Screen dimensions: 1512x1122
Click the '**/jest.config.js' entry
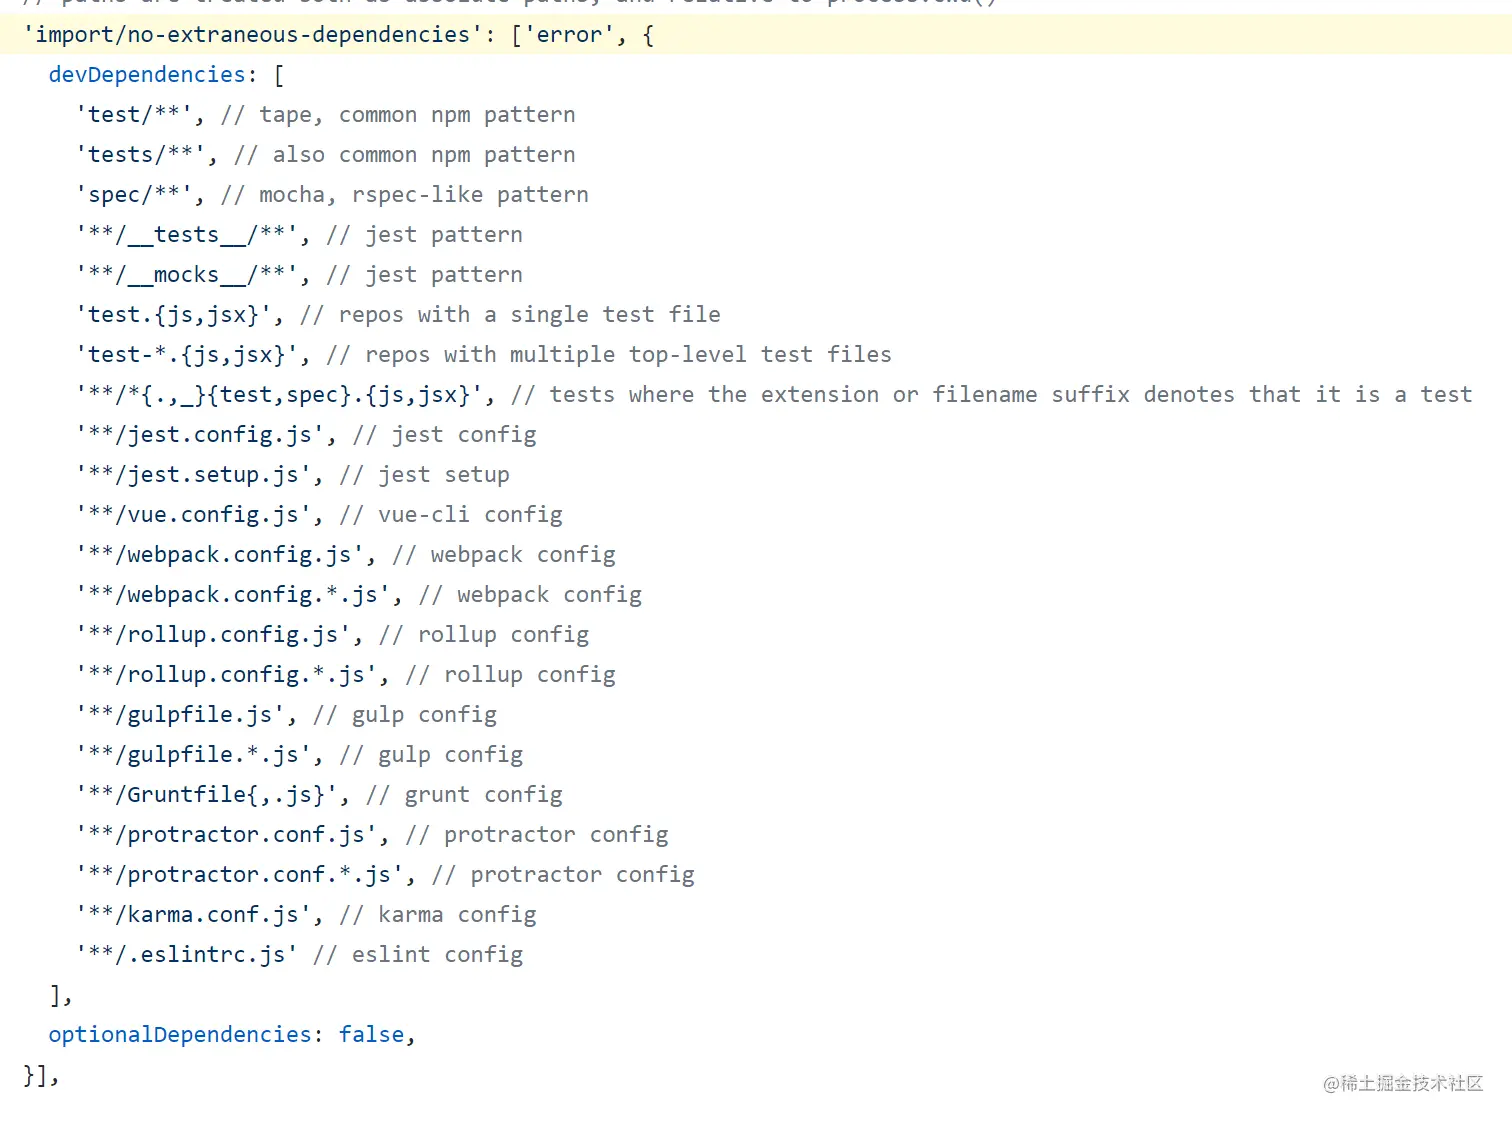pyautogui.click(x=200, y=435)
